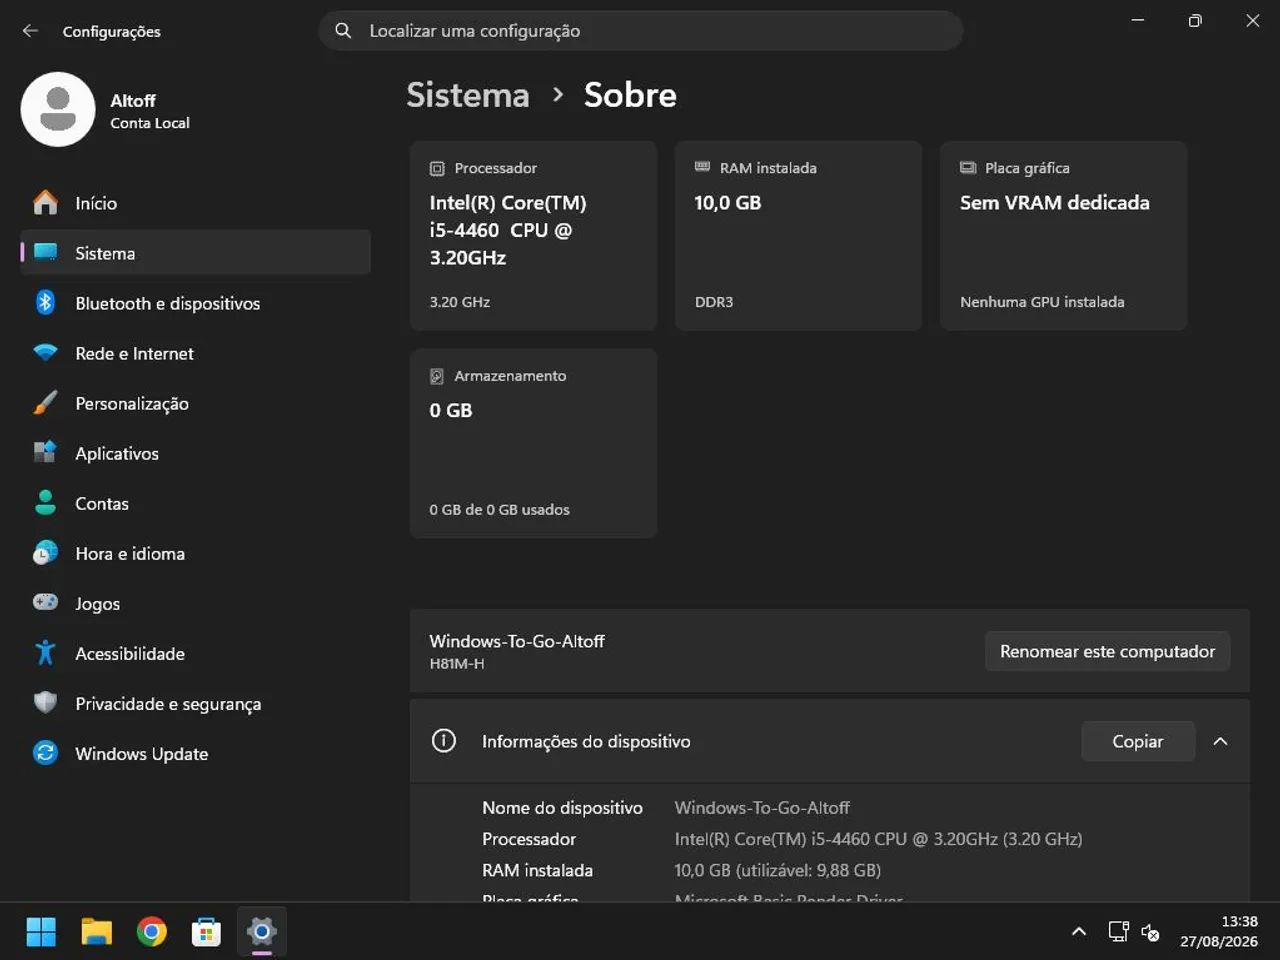
Task: Click the Armazenamento disk icon
Action: click(437, 376)
